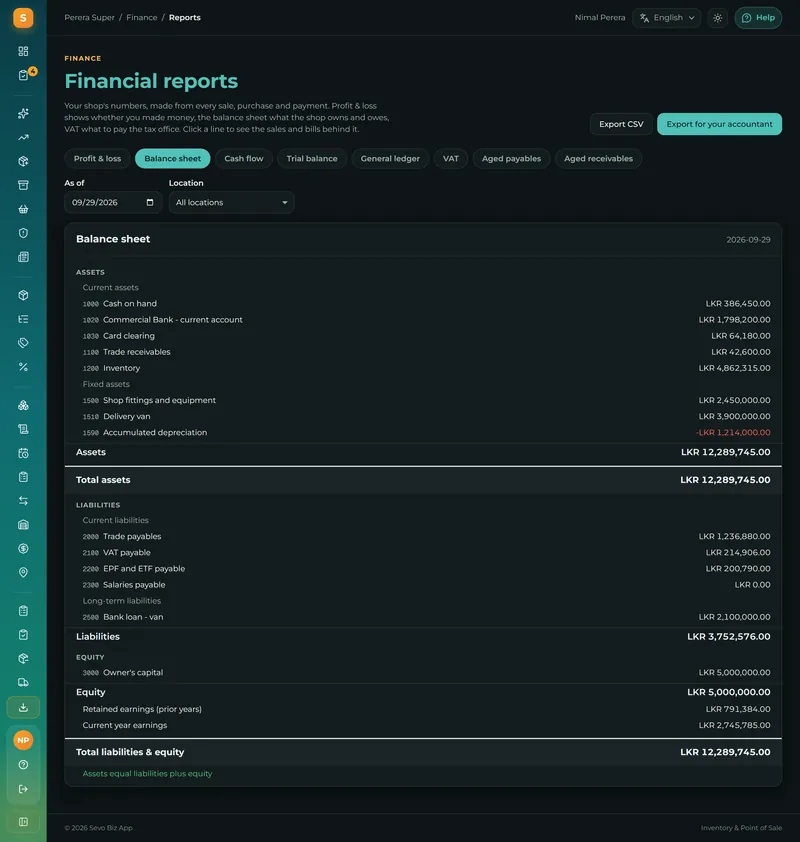The width and height of the screenshot is (800, 842).
Task: Click the archive box sidebar icon
Action: coord(23,185)
